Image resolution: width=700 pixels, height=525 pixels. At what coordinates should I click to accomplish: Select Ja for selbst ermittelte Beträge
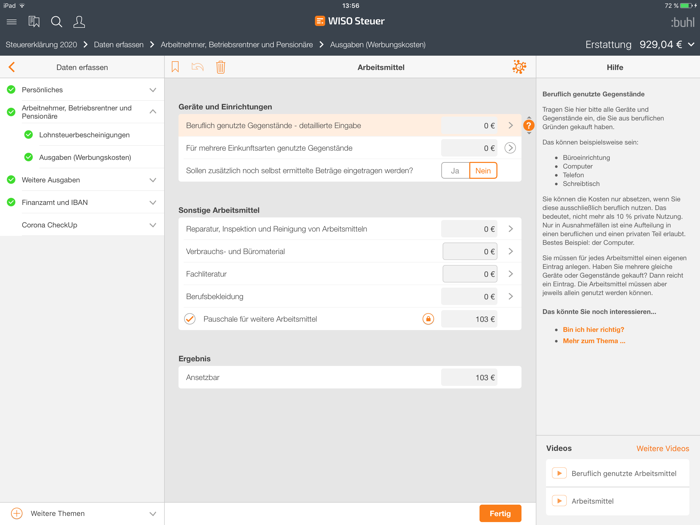click(x=455, y=171)
